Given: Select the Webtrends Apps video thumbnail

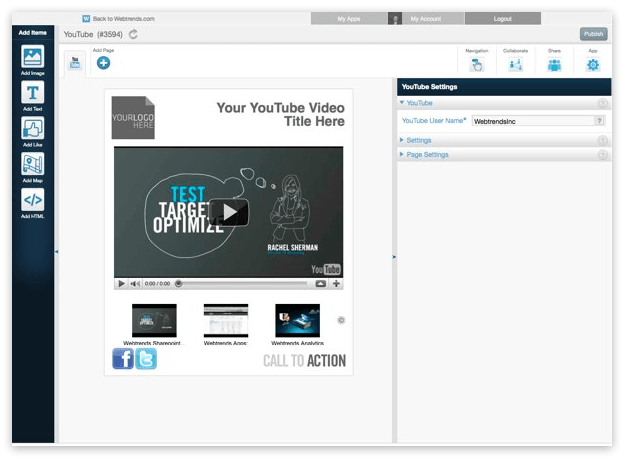Looking at the screenshot, I should point(226,321).
